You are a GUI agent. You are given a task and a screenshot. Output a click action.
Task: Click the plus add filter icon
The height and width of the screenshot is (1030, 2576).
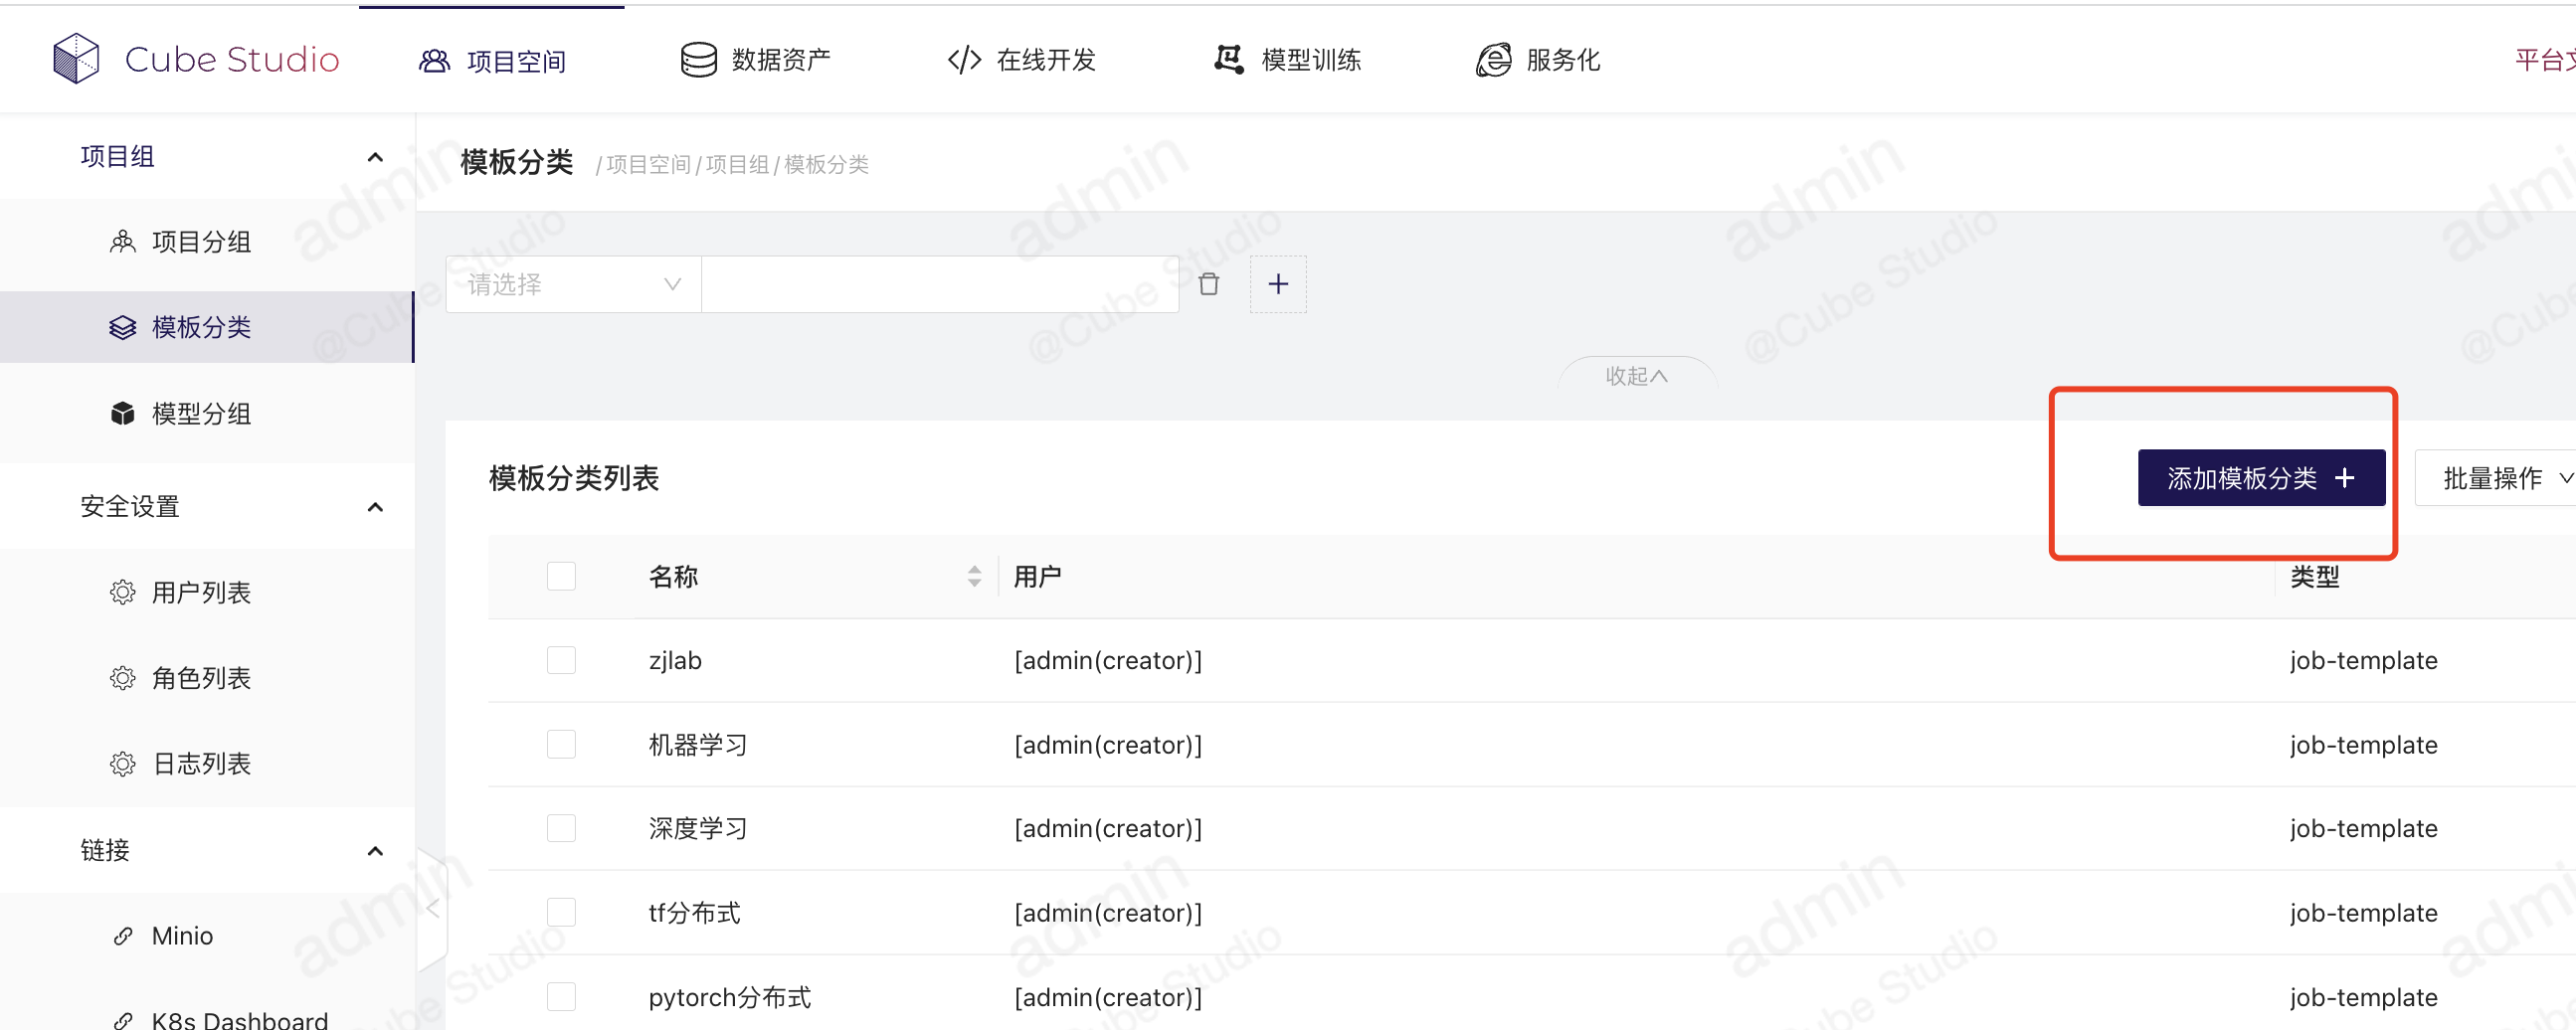[1277, 285]
